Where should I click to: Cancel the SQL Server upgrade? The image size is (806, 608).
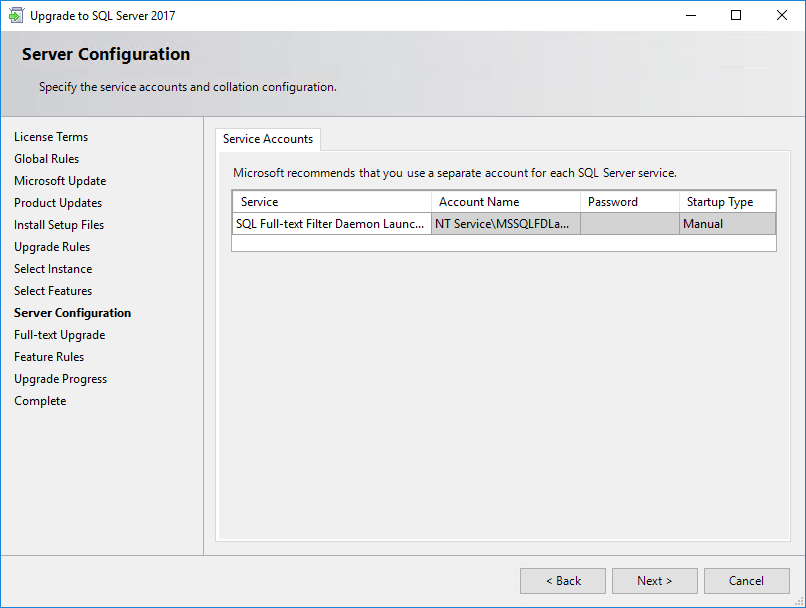point(746,581)
